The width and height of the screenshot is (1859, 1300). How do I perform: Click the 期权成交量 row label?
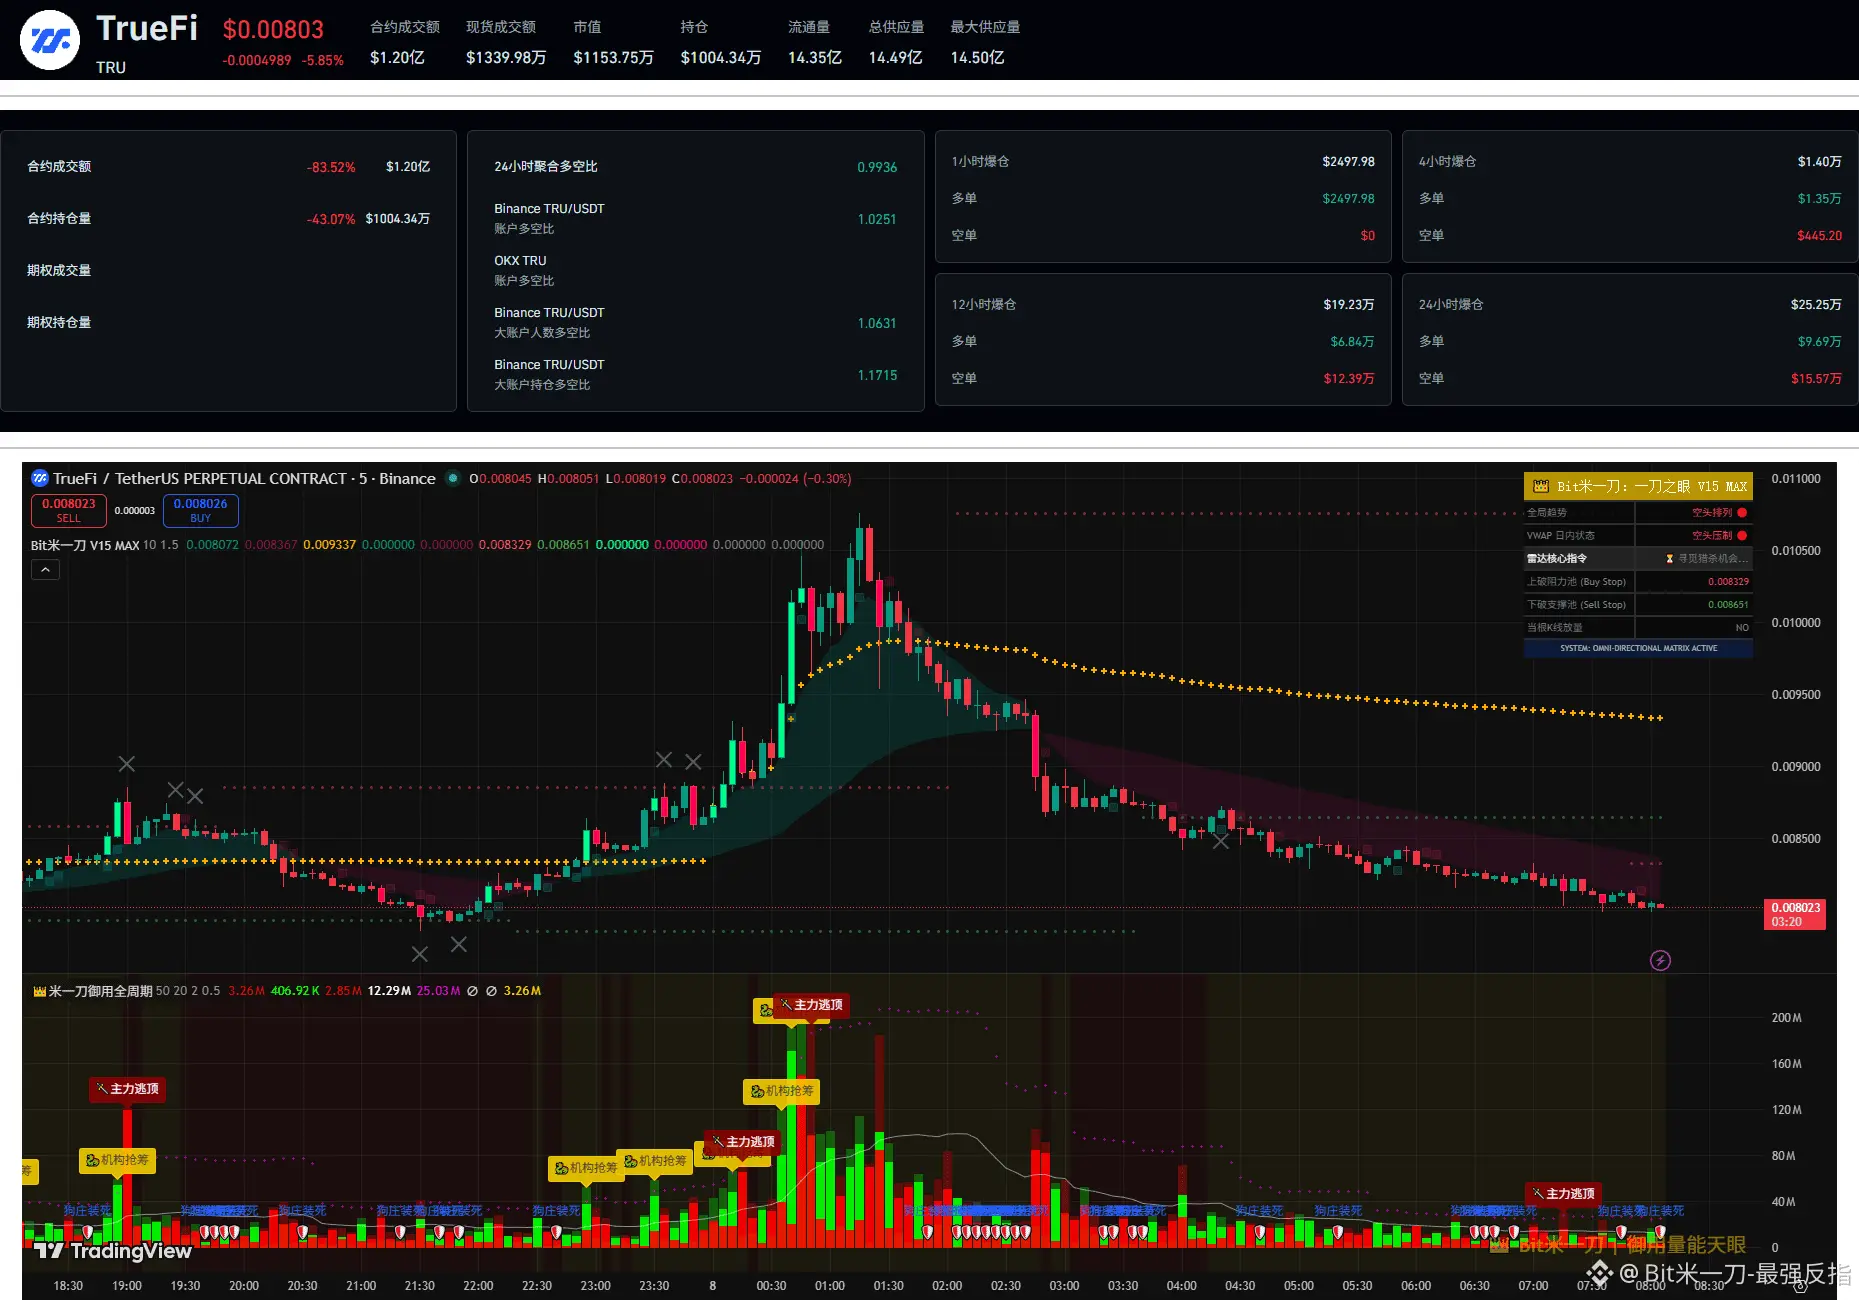click(x=59, y=271)
